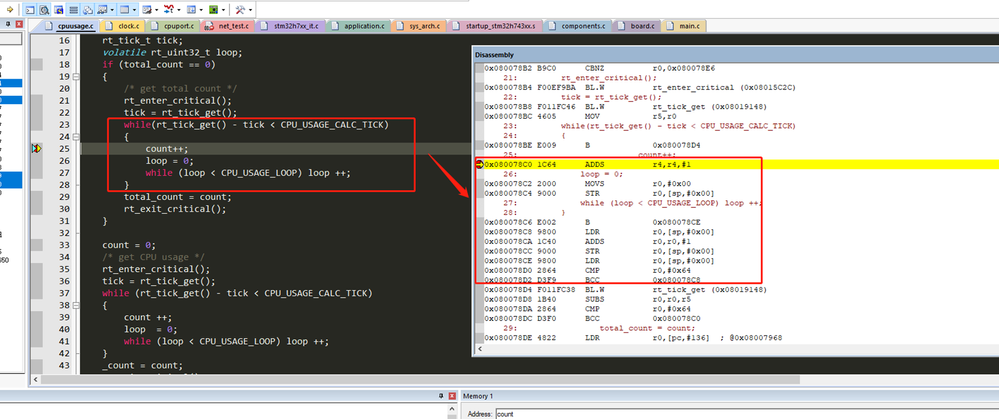
Task: Open the Toolbox hammer-and-wrench icon
Action: pos(240,10)
